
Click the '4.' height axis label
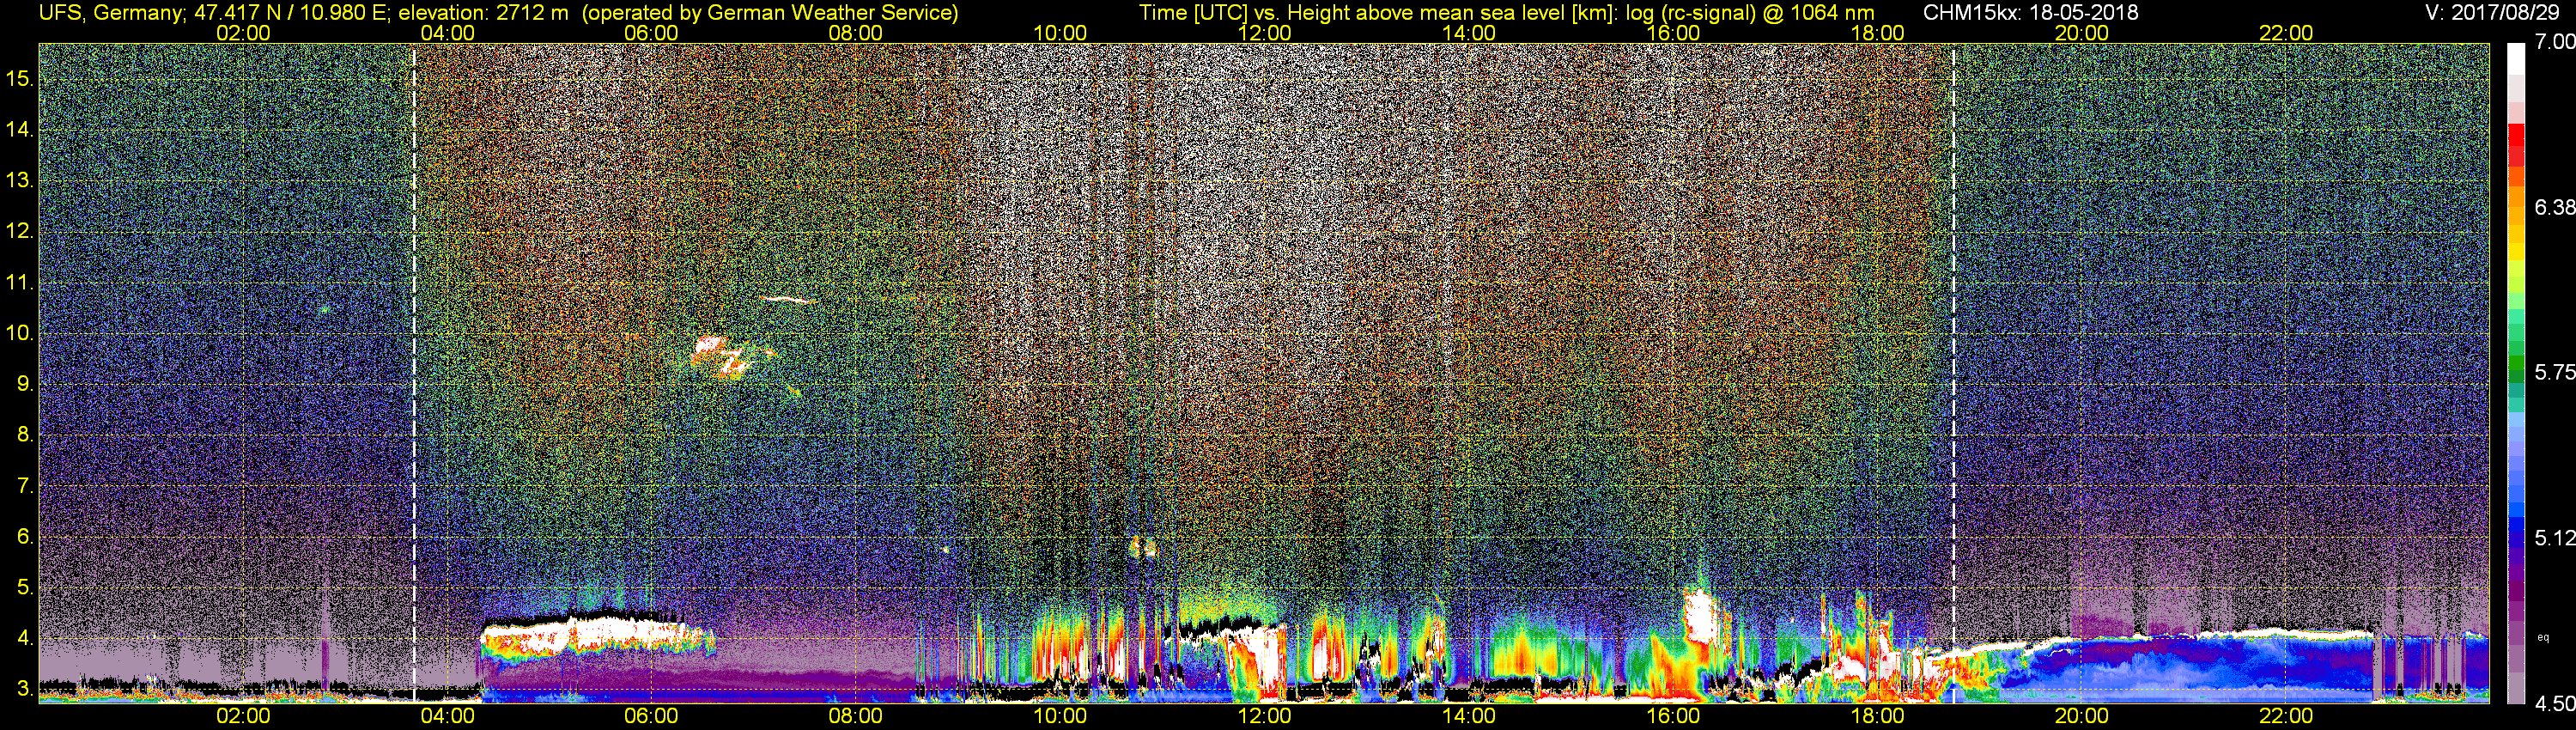point(25,638)
